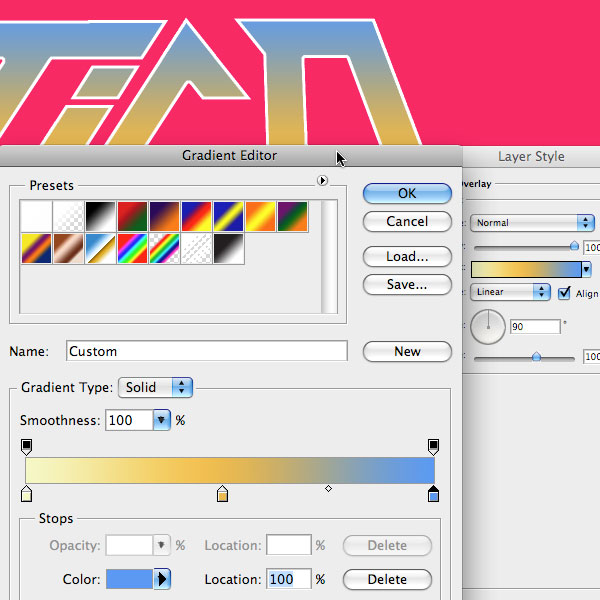Click the scale slider in Layer Style
The height and width of the screenshot is (600, 600).
[524, 358]
